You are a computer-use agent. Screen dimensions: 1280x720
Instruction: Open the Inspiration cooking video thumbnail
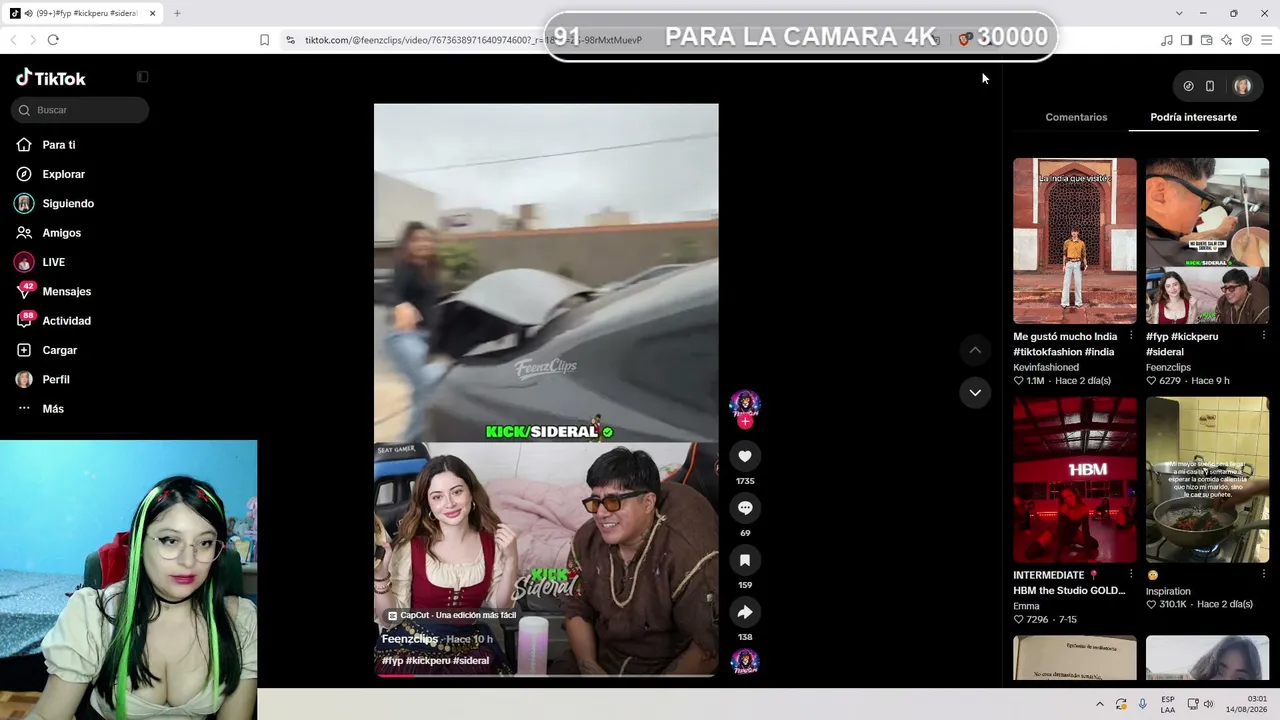click(1207, 480)
